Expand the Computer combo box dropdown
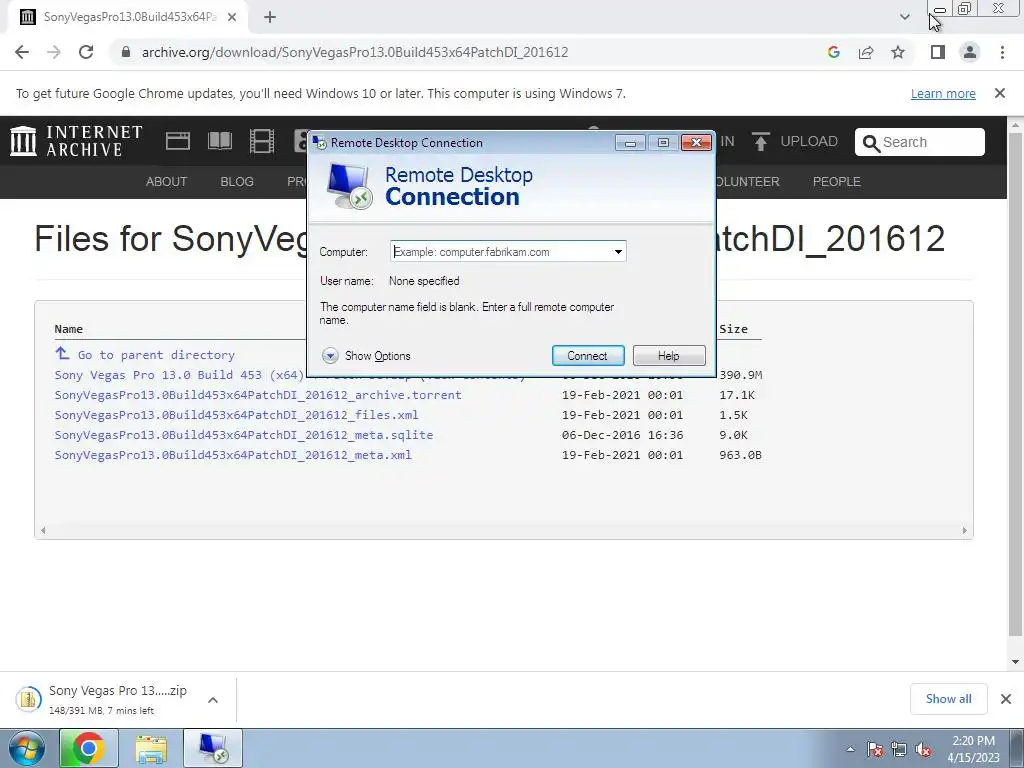Screen dimensions: 1024x768 pyautogui.click(x=618, y=251)
